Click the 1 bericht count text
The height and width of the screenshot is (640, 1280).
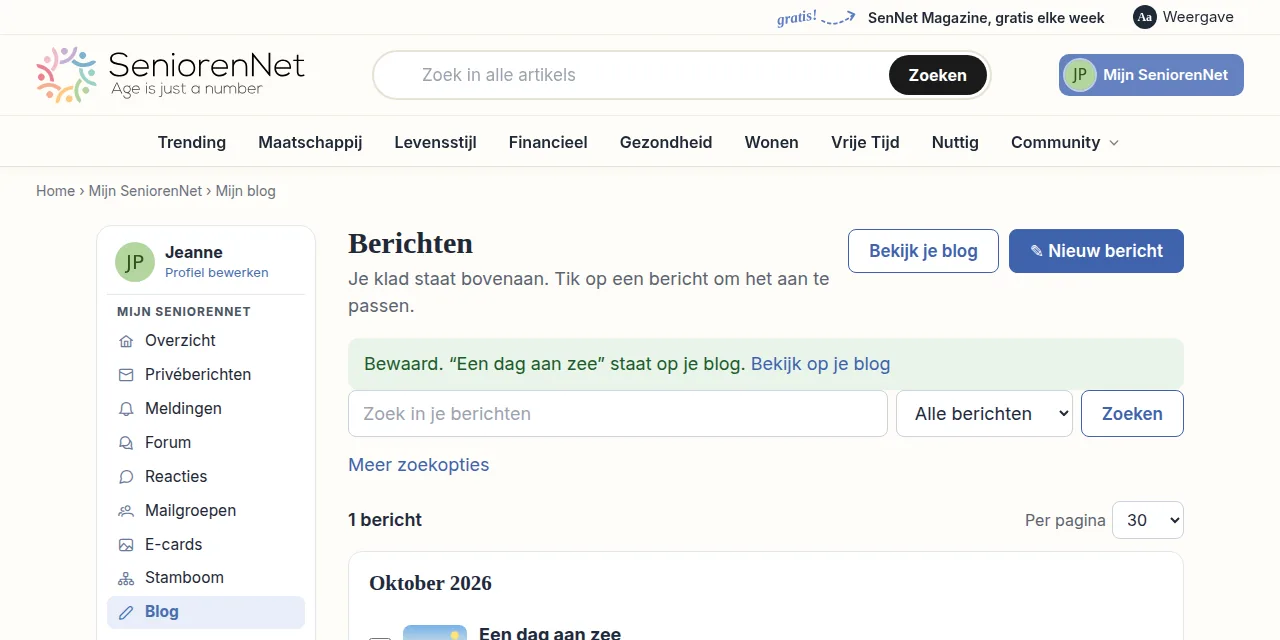click(x=385, y=520)
